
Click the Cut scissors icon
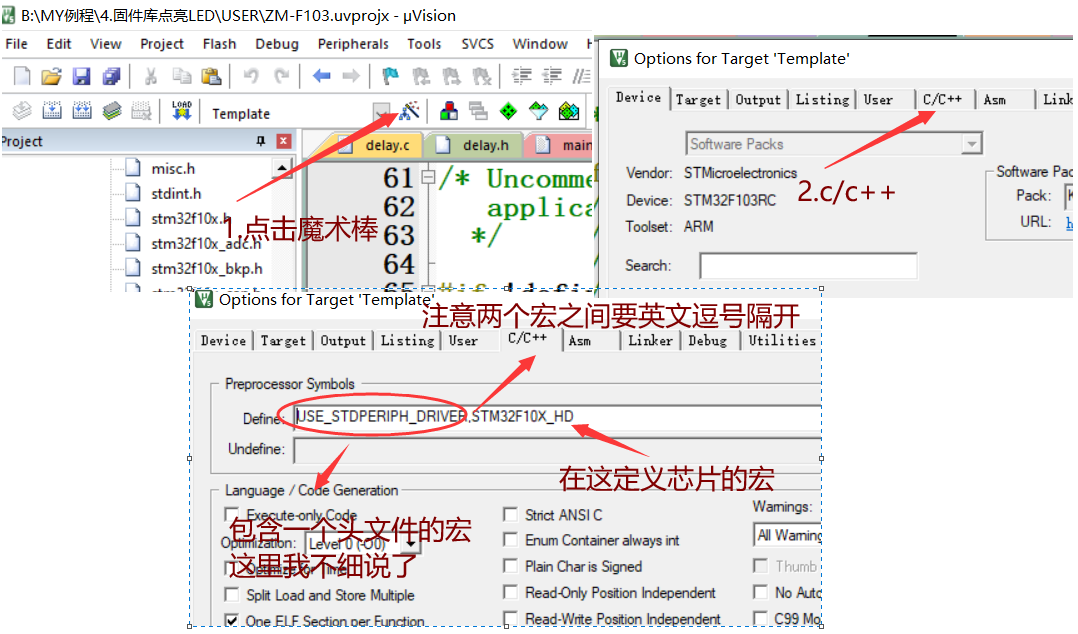click(151, 76)
